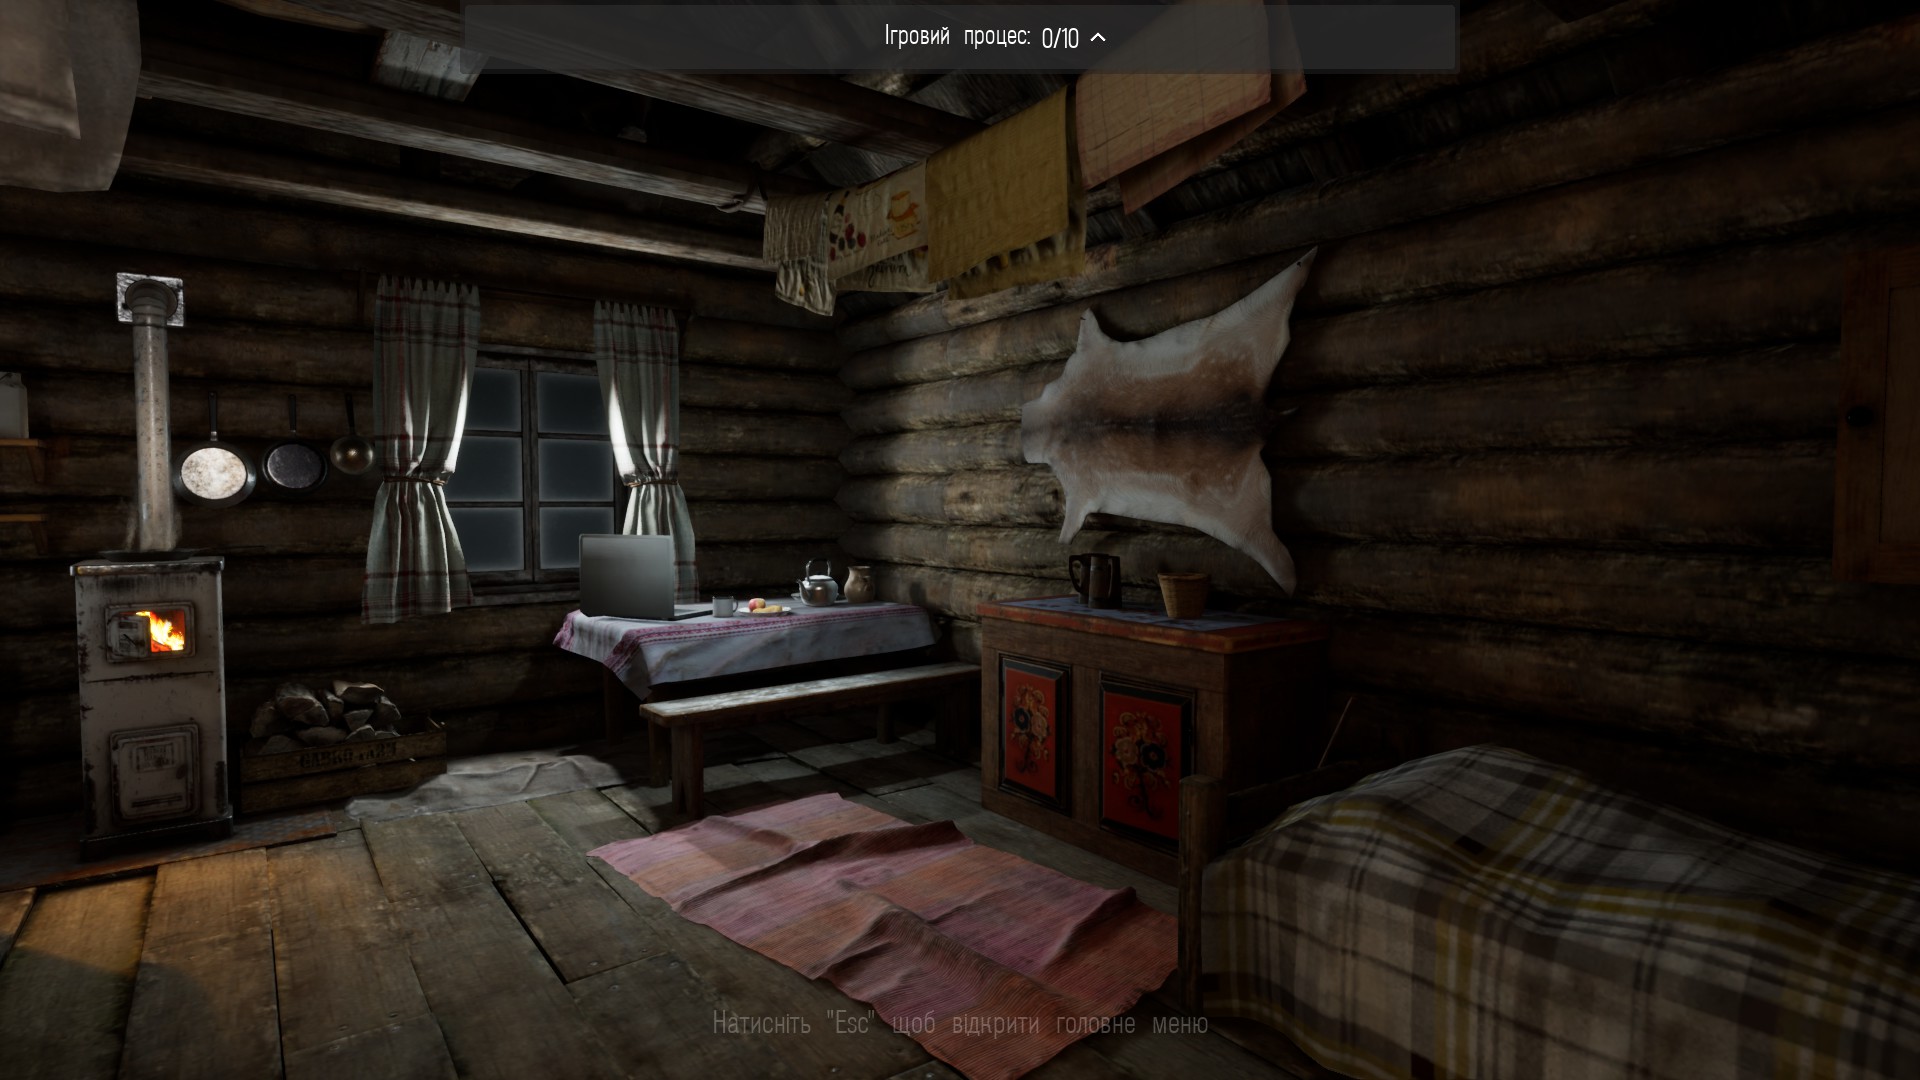Click the 'Ігровий процес' progress label
1920x1080 pixels.
(956, 37)
